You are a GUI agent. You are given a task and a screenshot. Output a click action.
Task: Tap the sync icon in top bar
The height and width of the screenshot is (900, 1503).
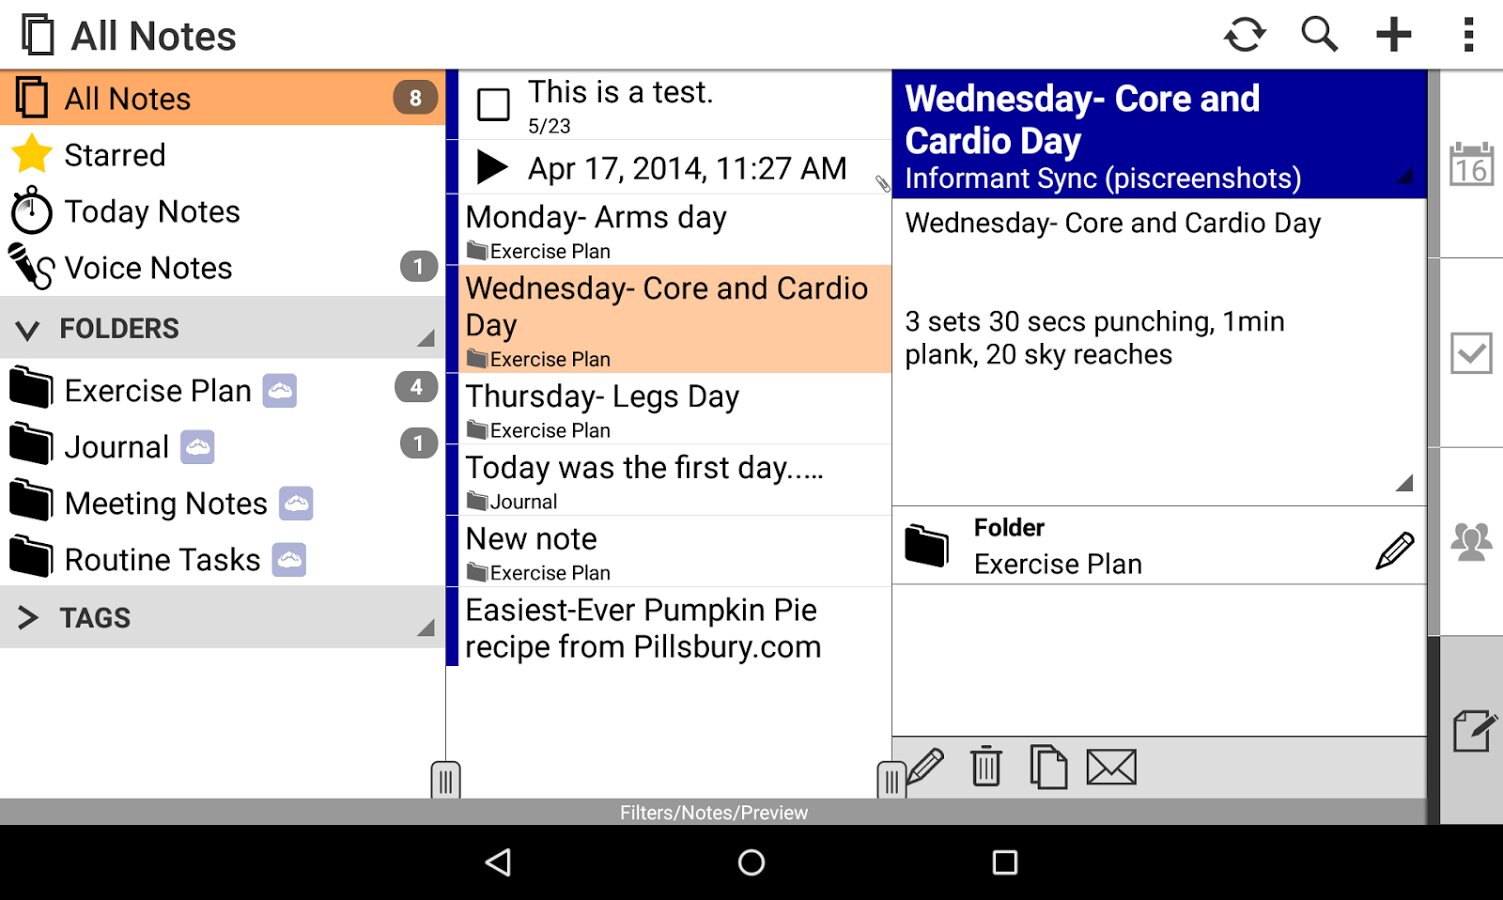pyautogui.click(x=1244, y=35)
